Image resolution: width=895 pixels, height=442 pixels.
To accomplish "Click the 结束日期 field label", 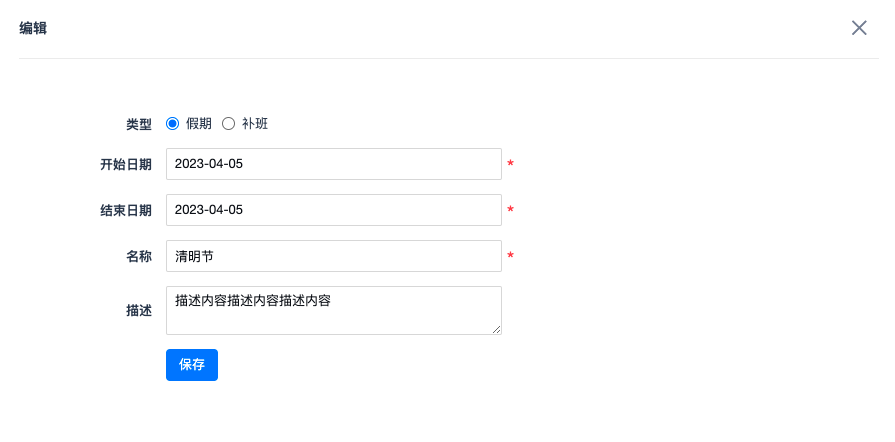I will 126,210.
